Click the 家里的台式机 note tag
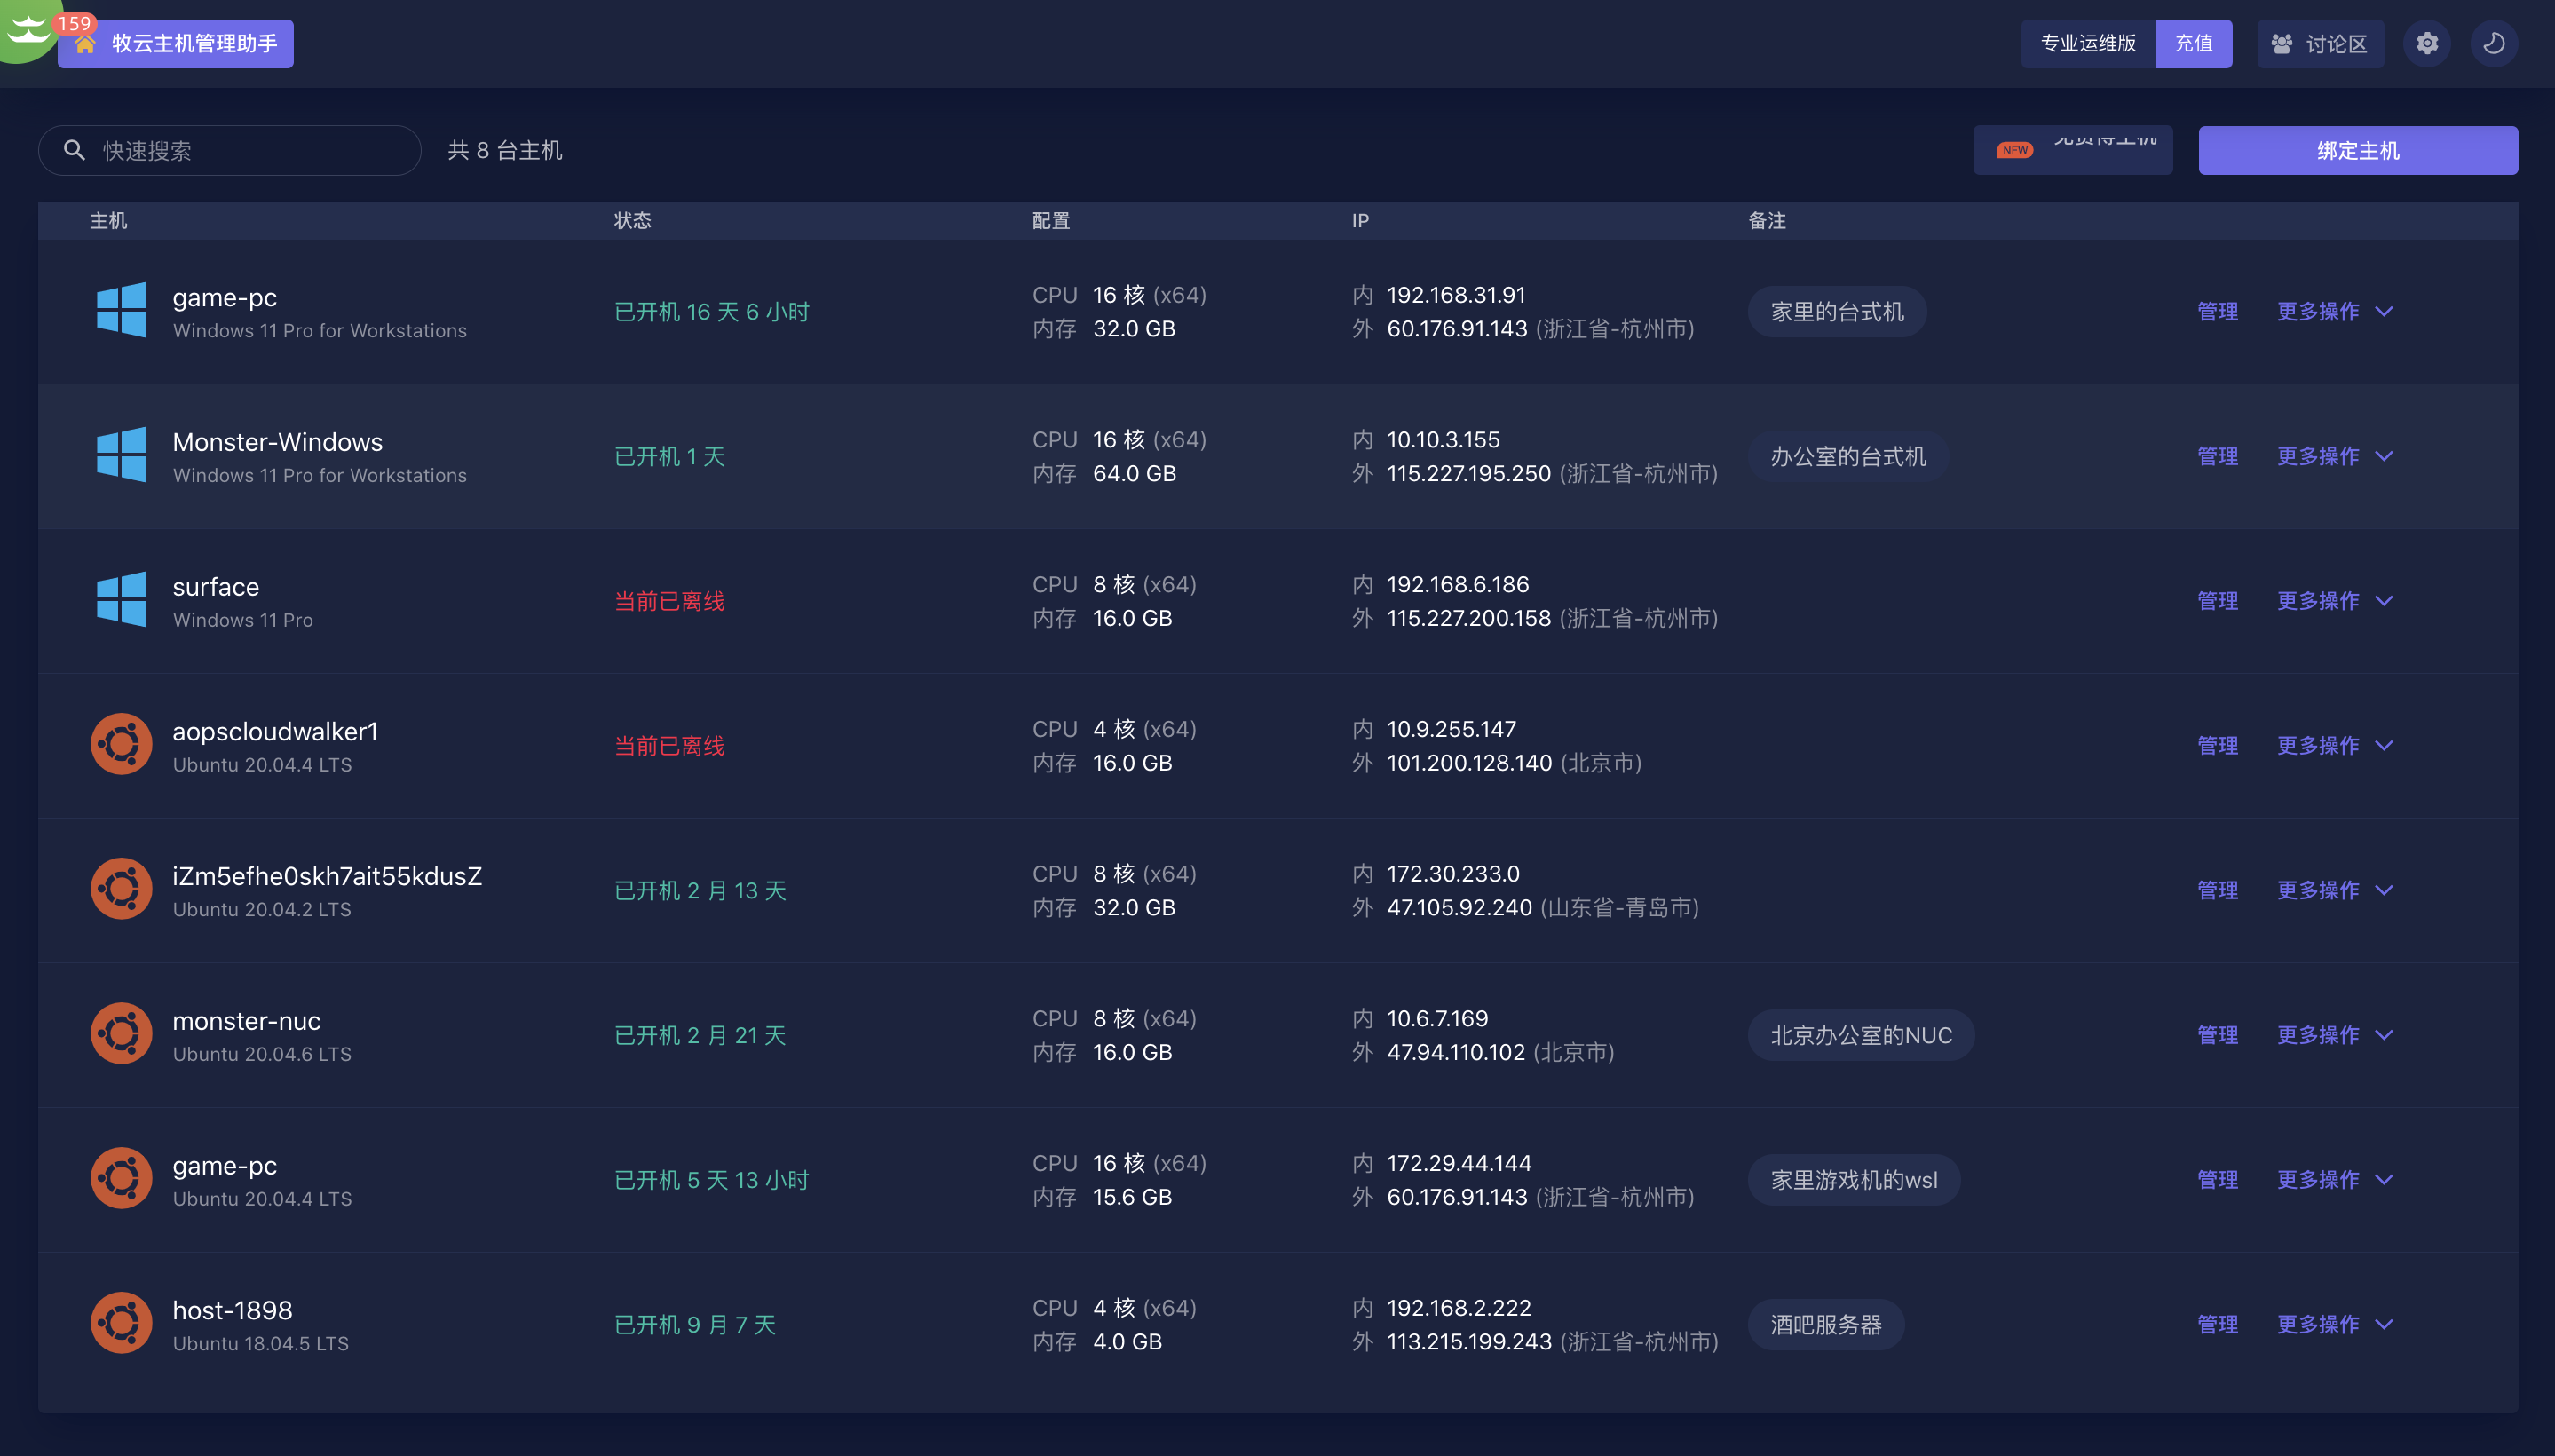Screen dimensions: 2555x1456 coord(1837,312)
